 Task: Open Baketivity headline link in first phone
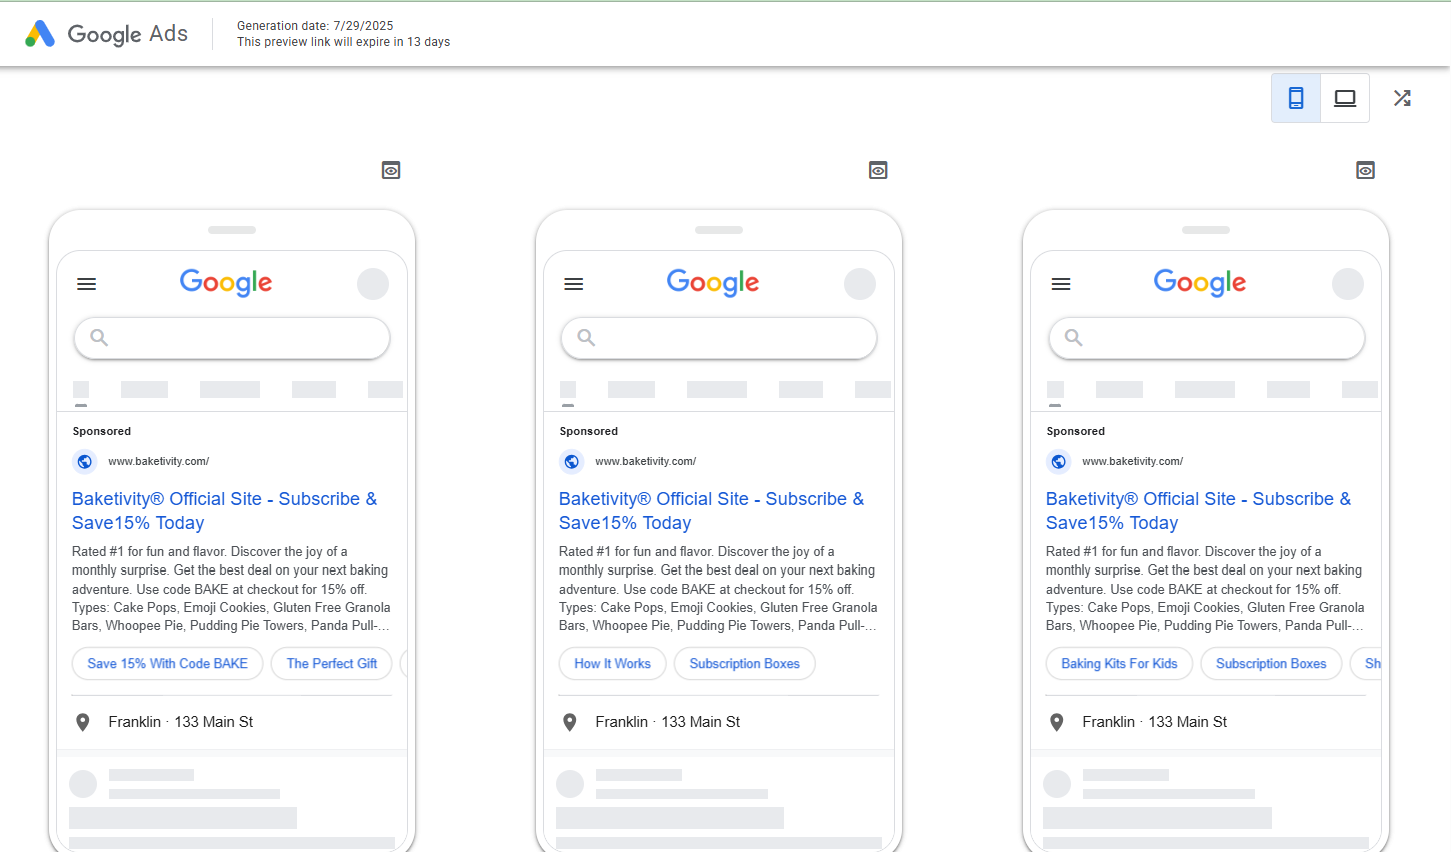click(x=225, y=511)
